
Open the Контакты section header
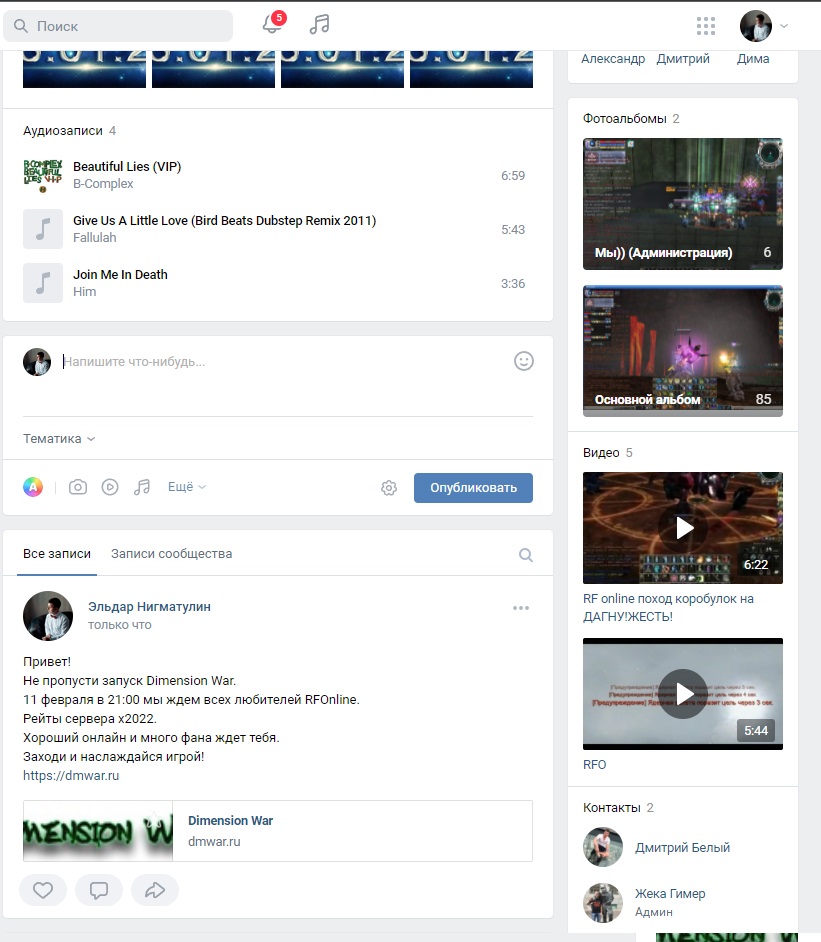click(x=619, y=807)
